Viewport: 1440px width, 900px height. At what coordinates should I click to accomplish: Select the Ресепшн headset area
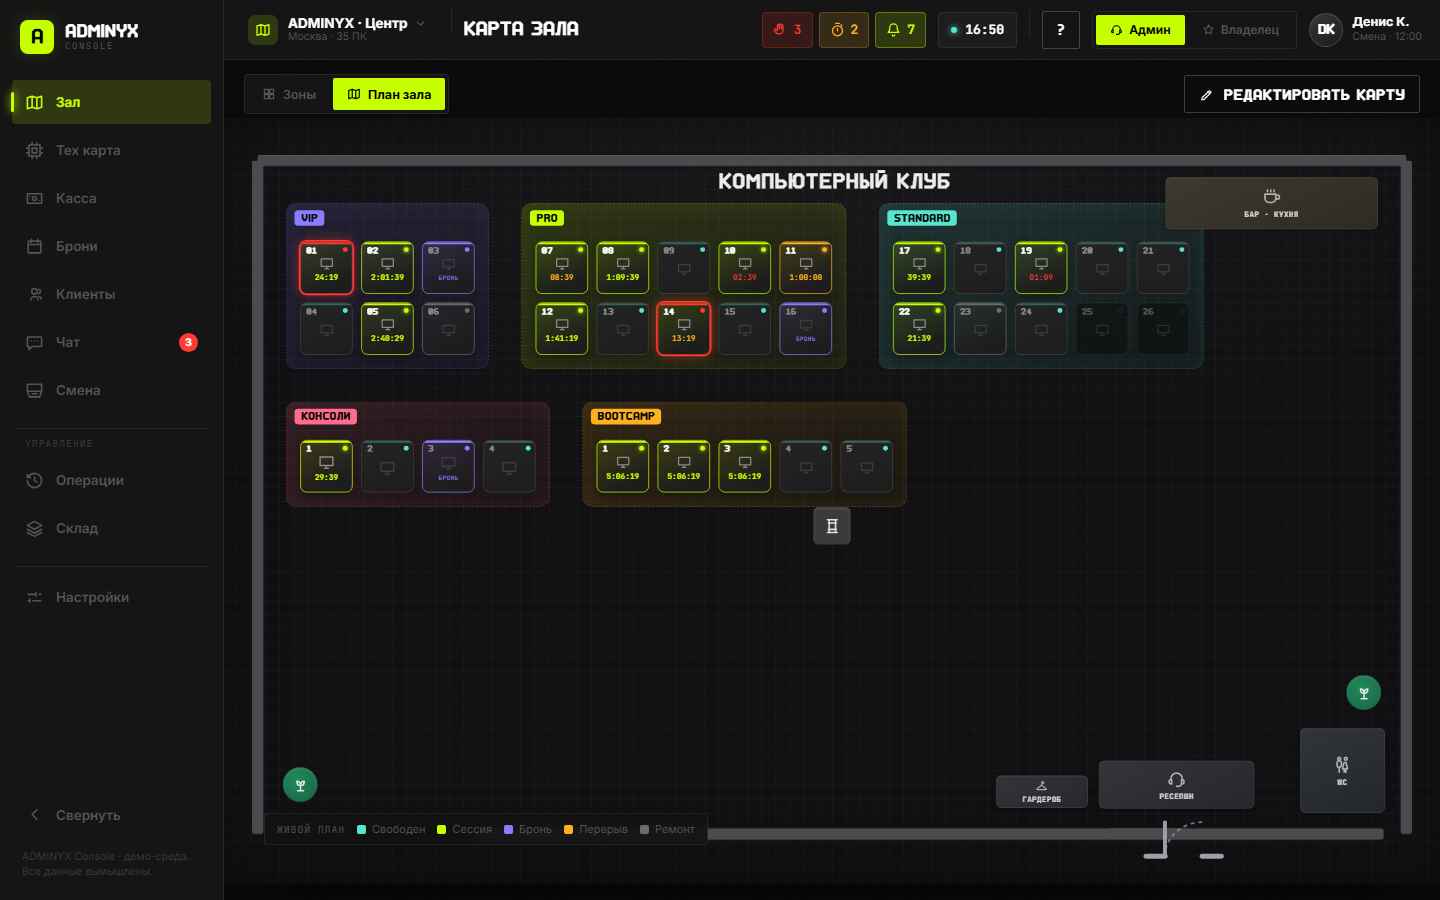[x=1176, y=785]
